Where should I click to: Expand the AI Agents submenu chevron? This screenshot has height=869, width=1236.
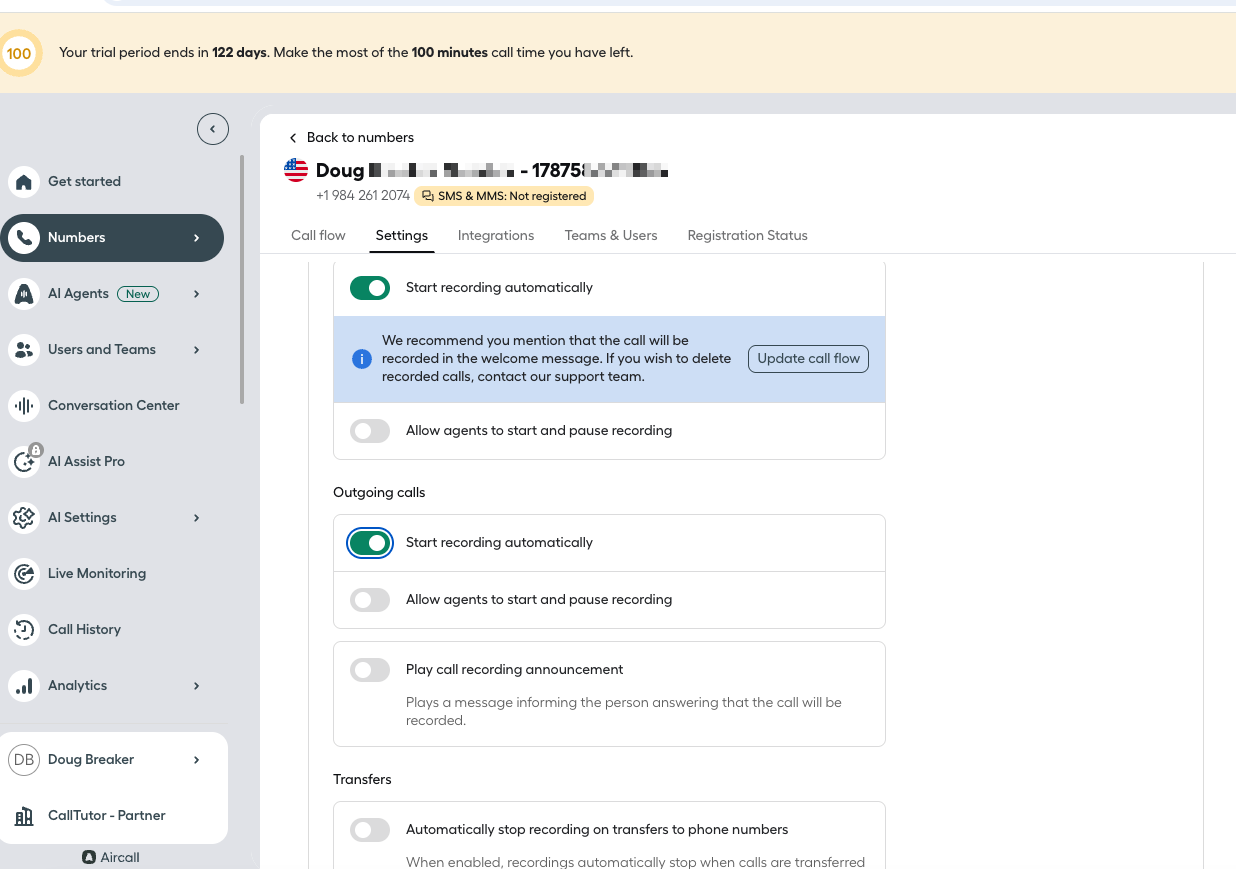click(196, 294)
